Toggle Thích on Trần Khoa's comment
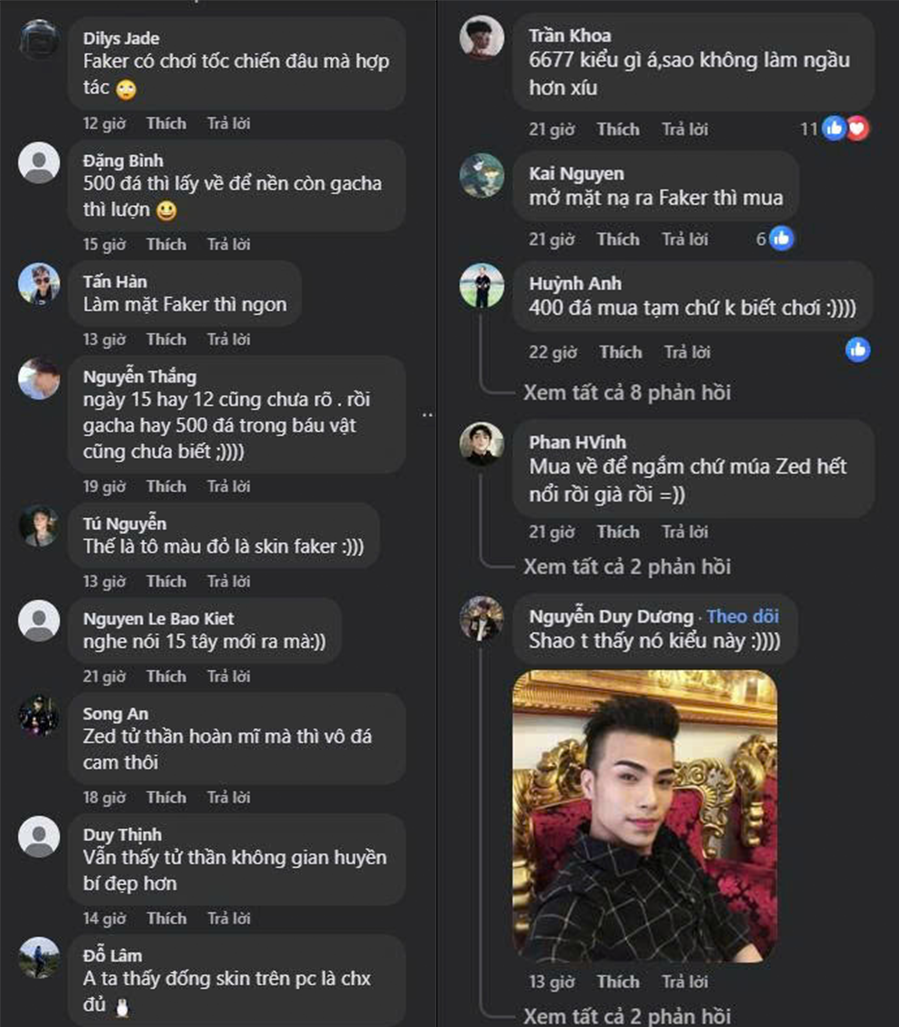This screenshot has width=899, height=1027. (618, 129)
